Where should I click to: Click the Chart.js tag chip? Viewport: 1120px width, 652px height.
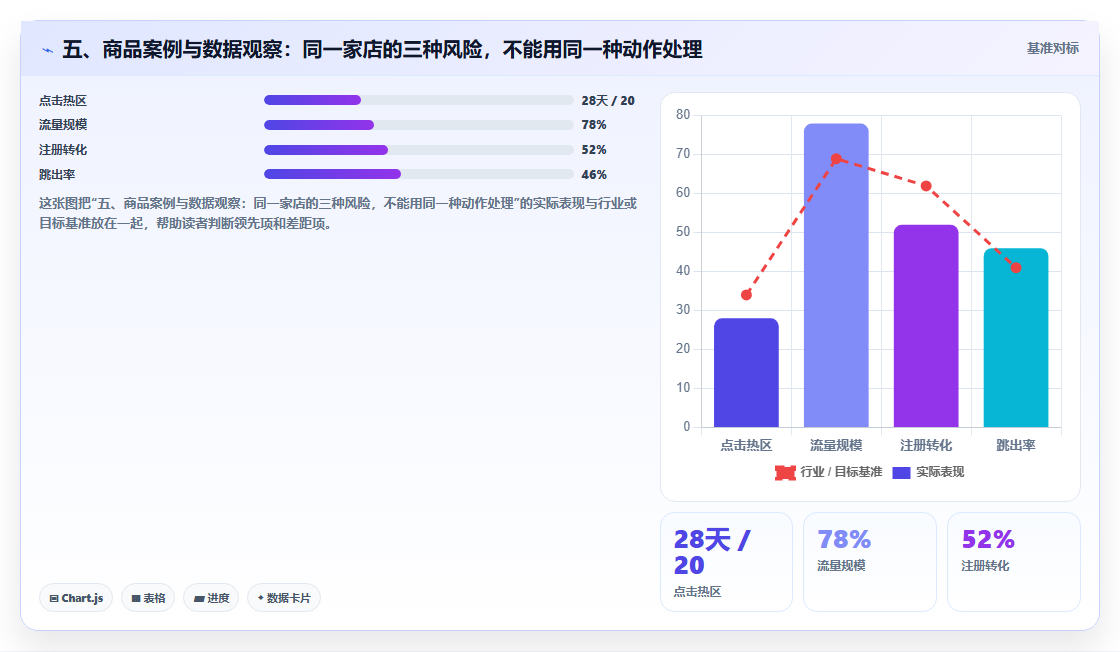76,598
